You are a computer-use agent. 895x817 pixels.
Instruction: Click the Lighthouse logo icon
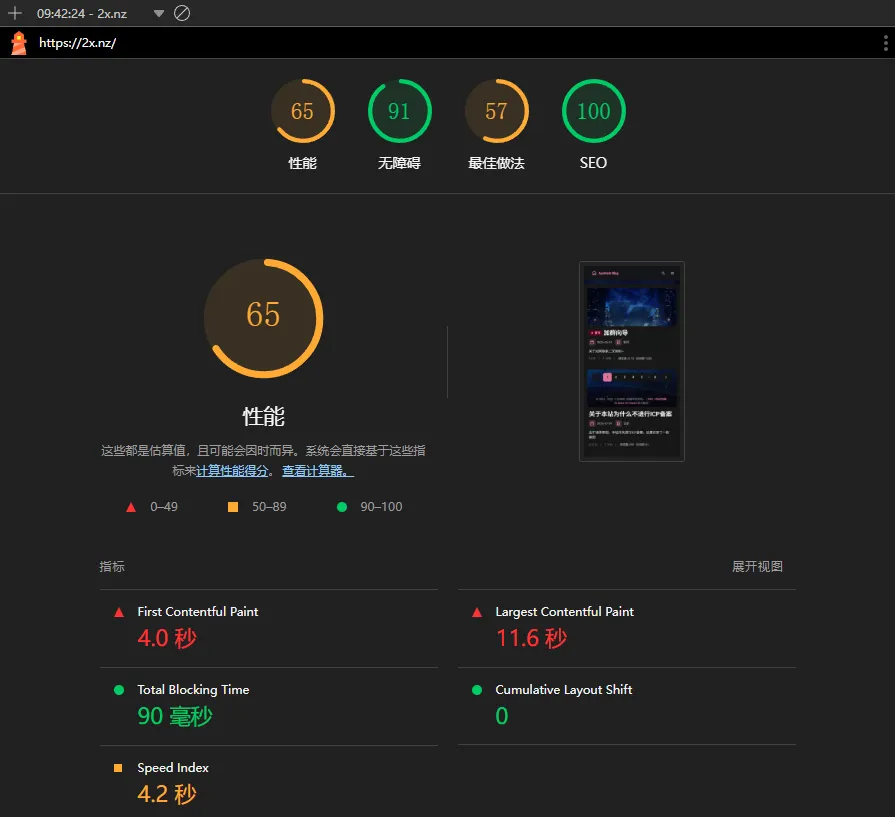pos(18,43)
